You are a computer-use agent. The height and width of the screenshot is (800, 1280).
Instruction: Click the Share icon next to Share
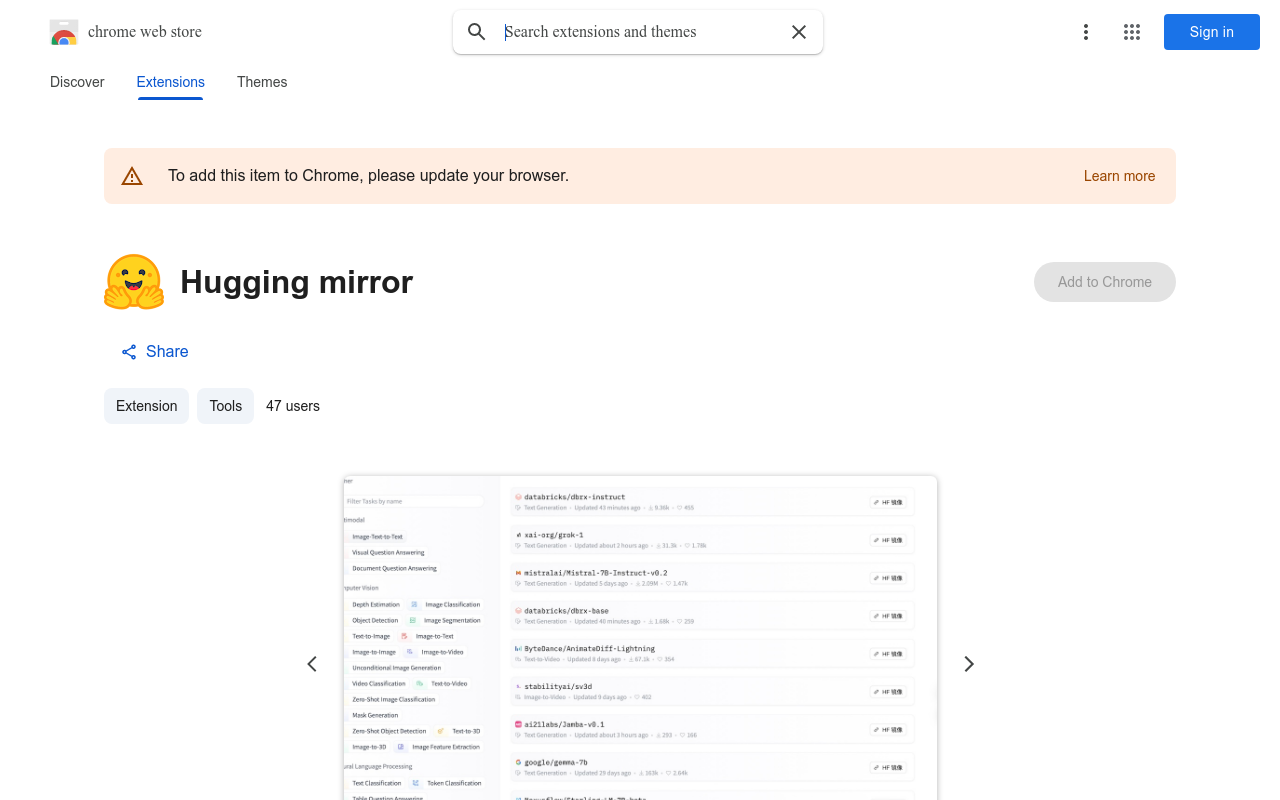128,351
